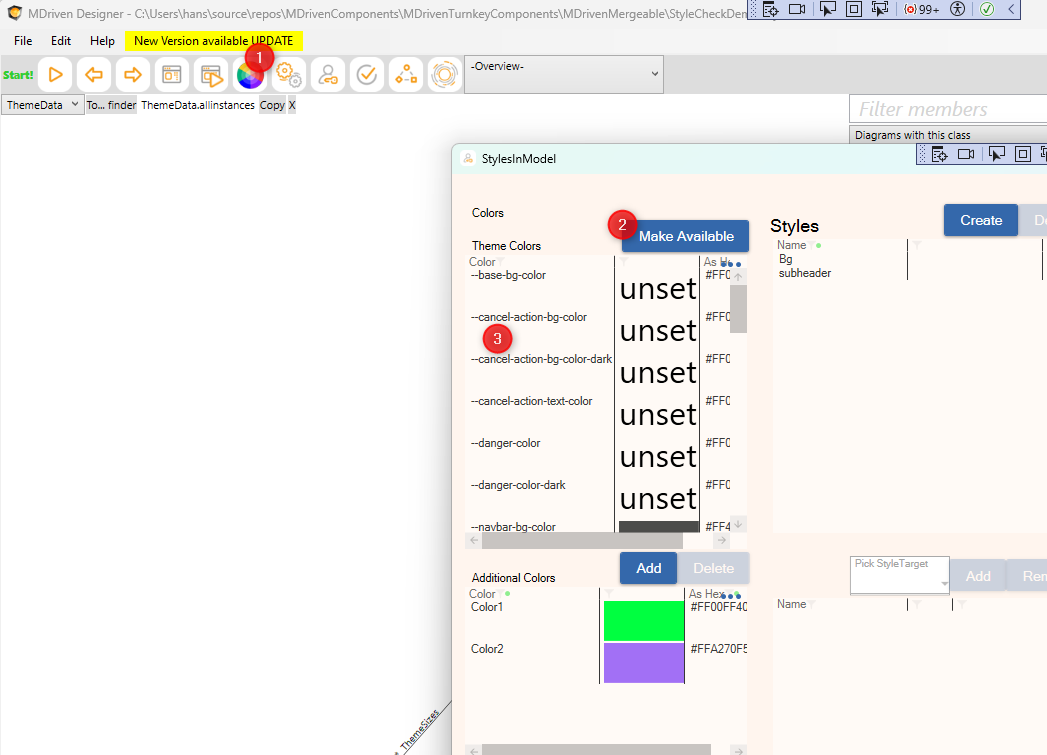This screenshot has width=1047, height=755.
Task: Open the double-gear settings icon
Action: [289, 75]
